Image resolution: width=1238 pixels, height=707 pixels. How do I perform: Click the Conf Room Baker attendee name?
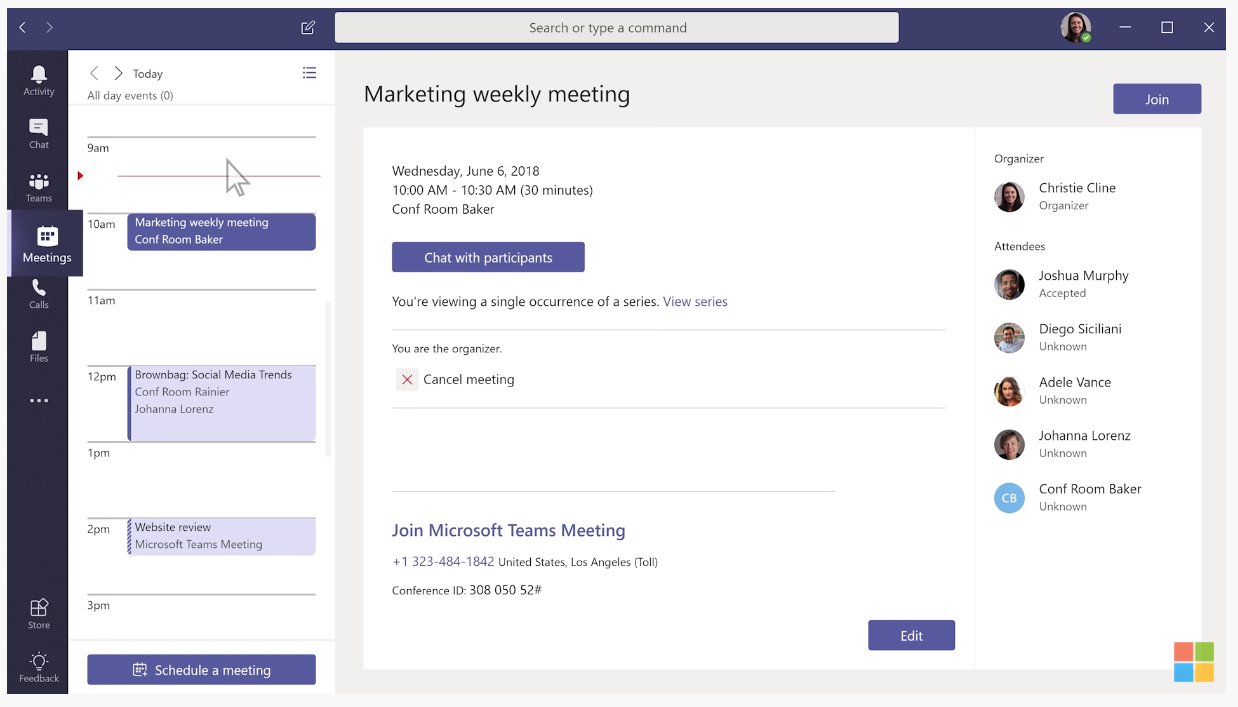pyautogui.click(x=1090, y=489)
